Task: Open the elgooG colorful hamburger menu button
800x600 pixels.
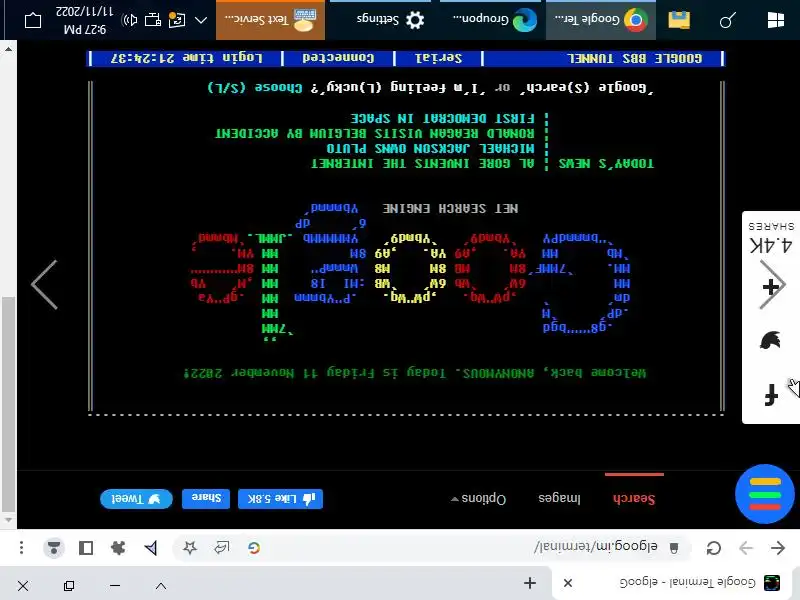Action: point(764,494)
